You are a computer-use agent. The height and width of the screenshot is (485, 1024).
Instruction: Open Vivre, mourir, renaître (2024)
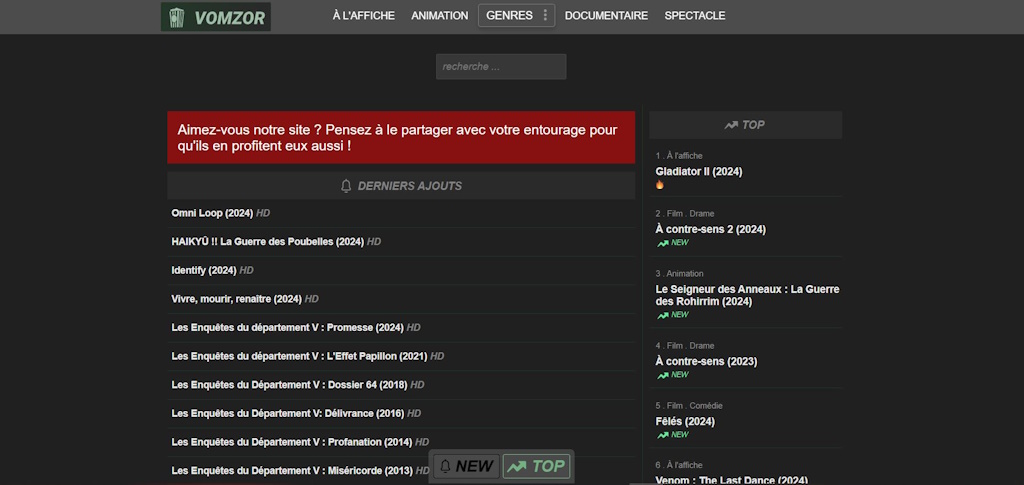click(x=236, y=299)
